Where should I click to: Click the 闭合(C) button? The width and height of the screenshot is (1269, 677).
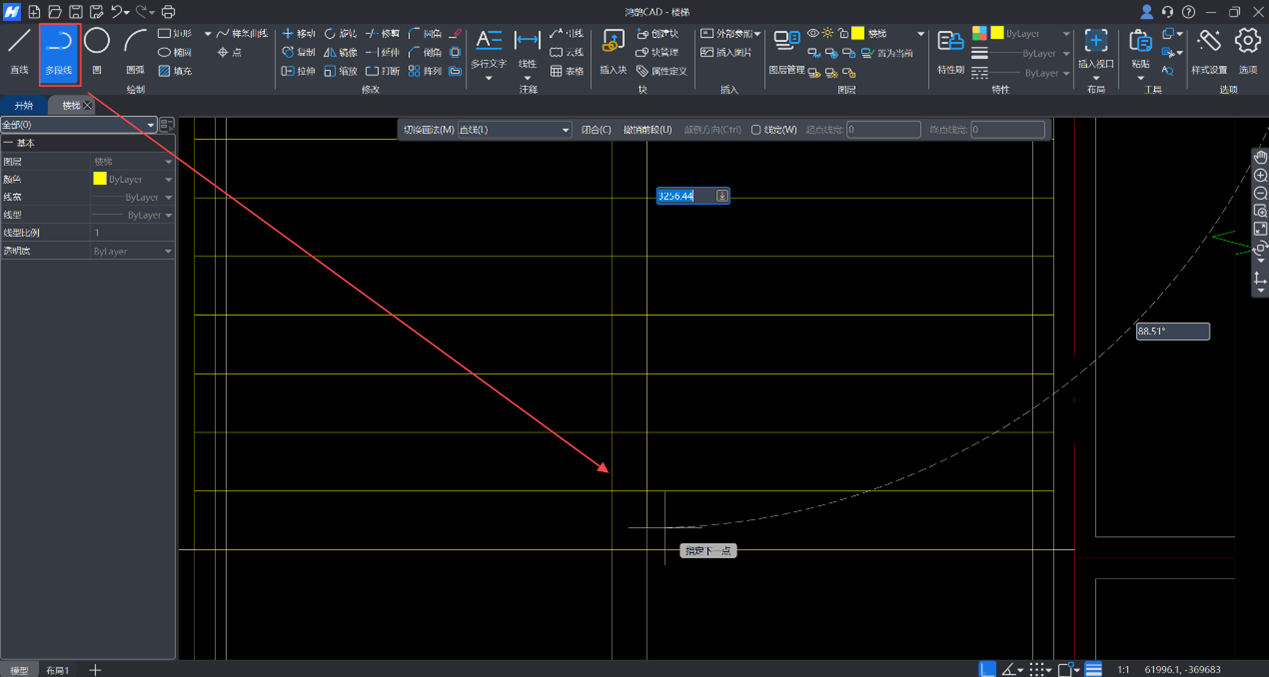(x=596, y=130)
